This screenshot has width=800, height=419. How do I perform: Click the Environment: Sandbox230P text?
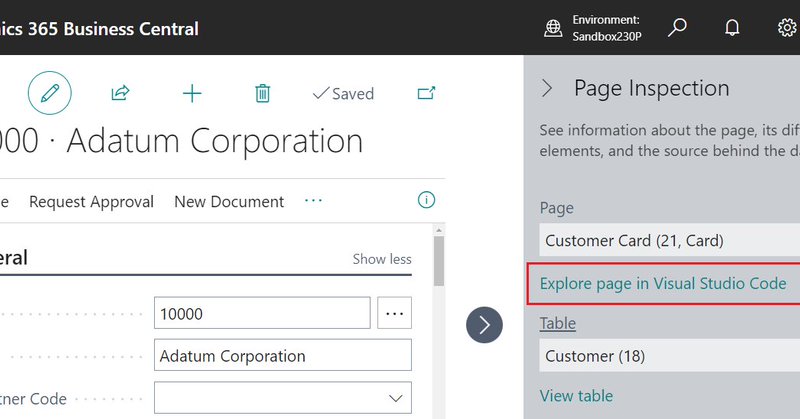pos(606,28)
